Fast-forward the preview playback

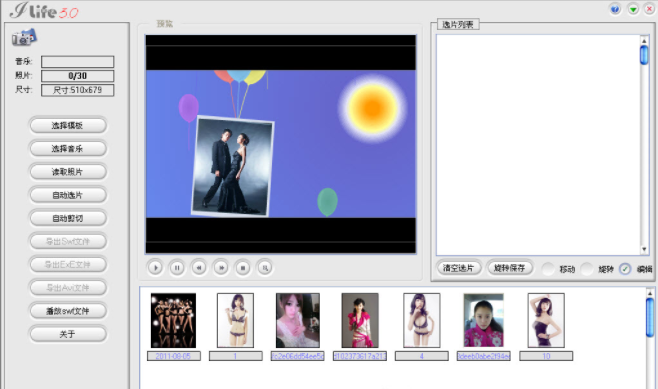(221, 267)
